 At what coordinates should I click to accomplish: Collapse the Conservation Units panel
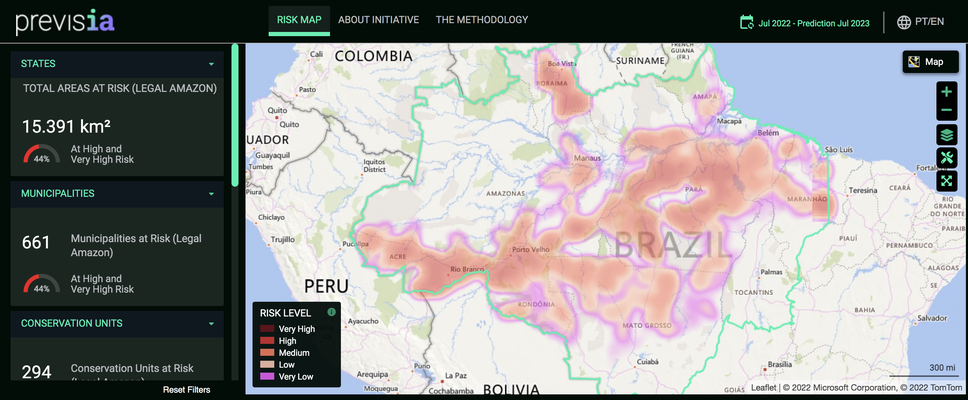[211, 324]
